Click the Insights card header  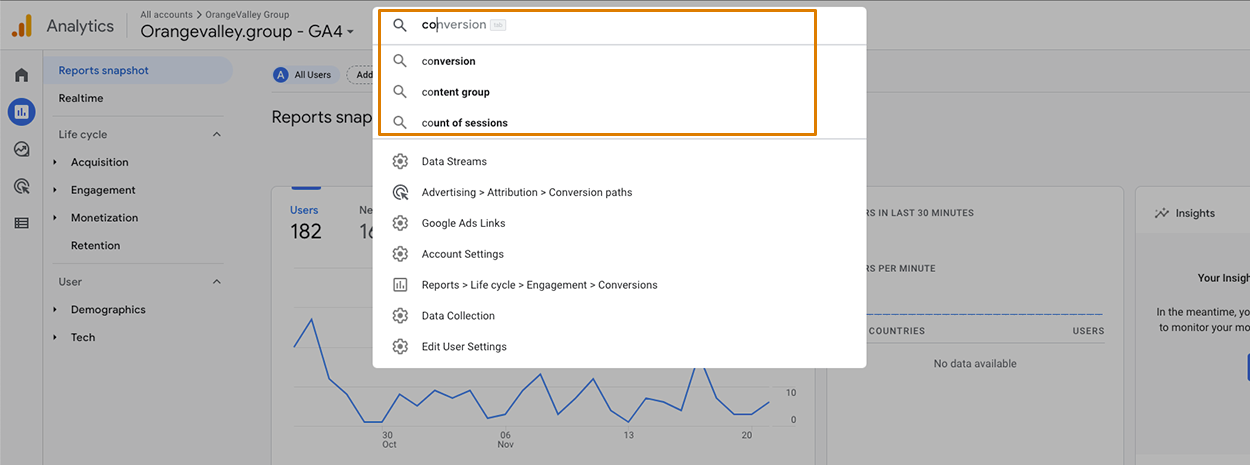[x=1195, y=213]
